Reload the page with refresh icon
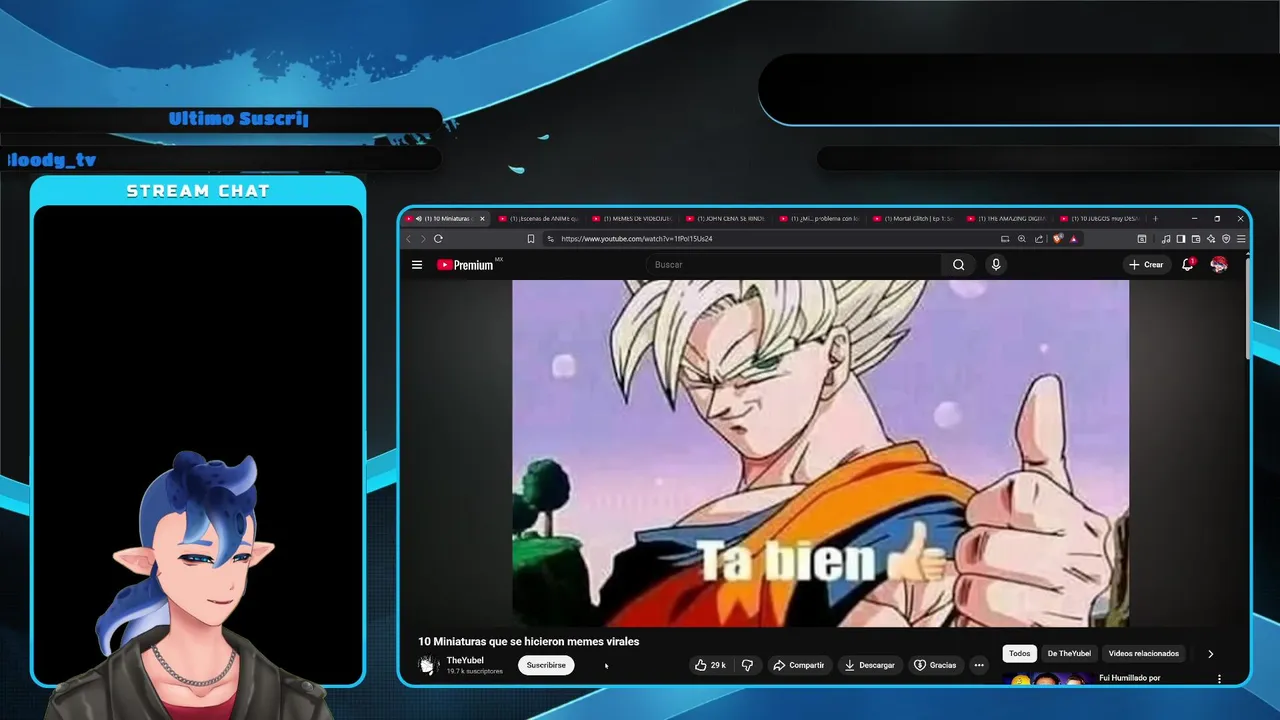This screenshot has width=1280, height=720. pyautogui.click(x=438, y=239)
